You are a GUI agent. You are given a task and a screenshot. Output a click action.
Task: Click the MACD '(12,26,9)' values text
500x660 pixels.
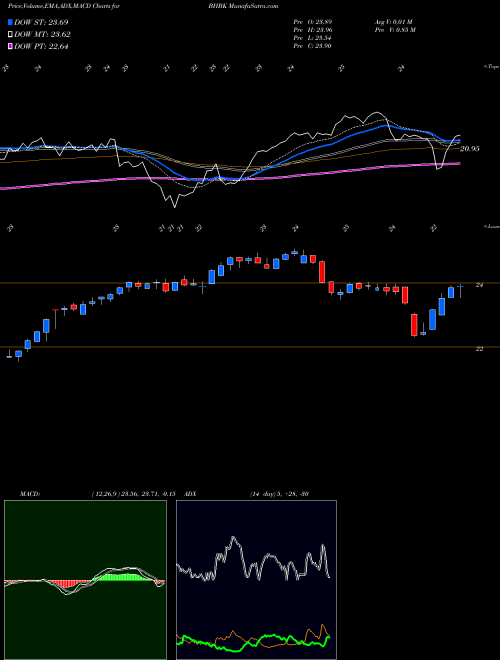136,494
